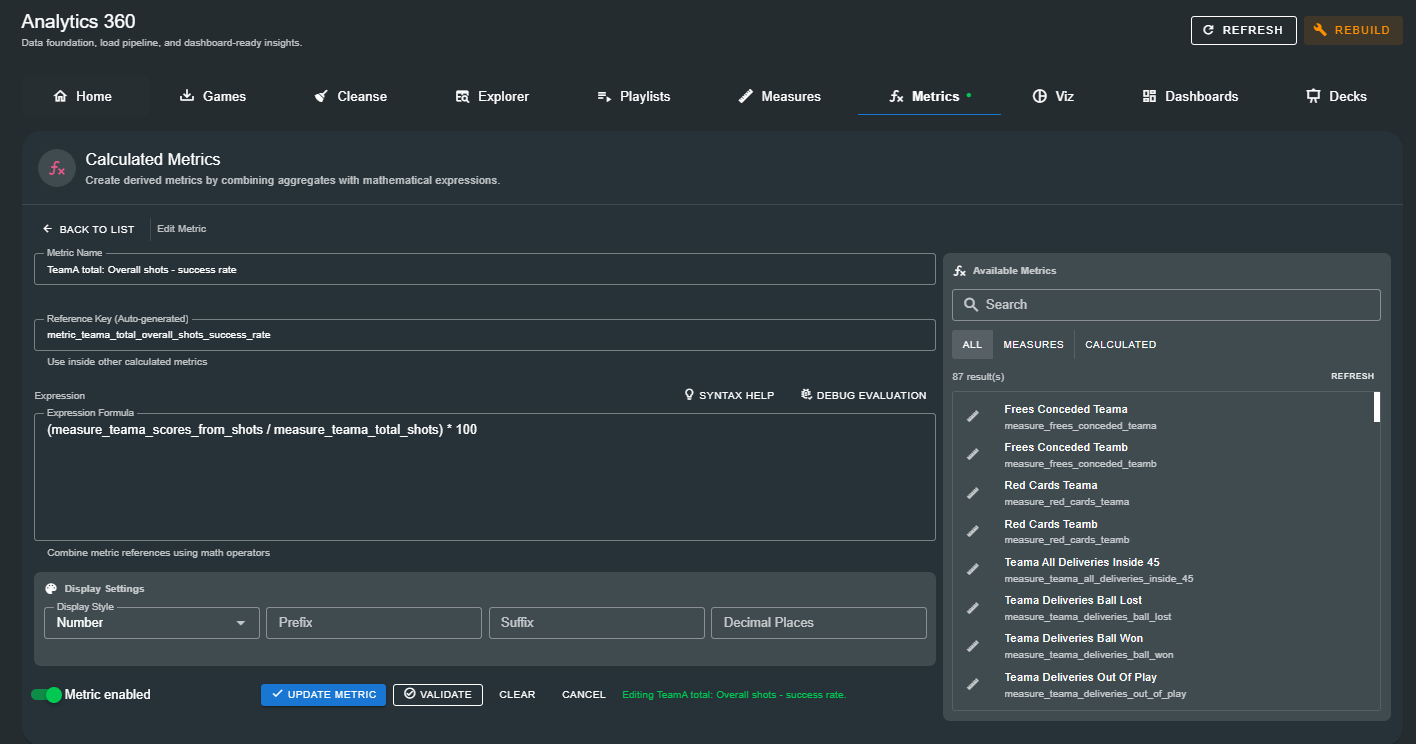This screenshot has width=1416, height=744.
Task: Click the pencil icon for Frees Conceded Teama
Action: [x=973, y=416]
